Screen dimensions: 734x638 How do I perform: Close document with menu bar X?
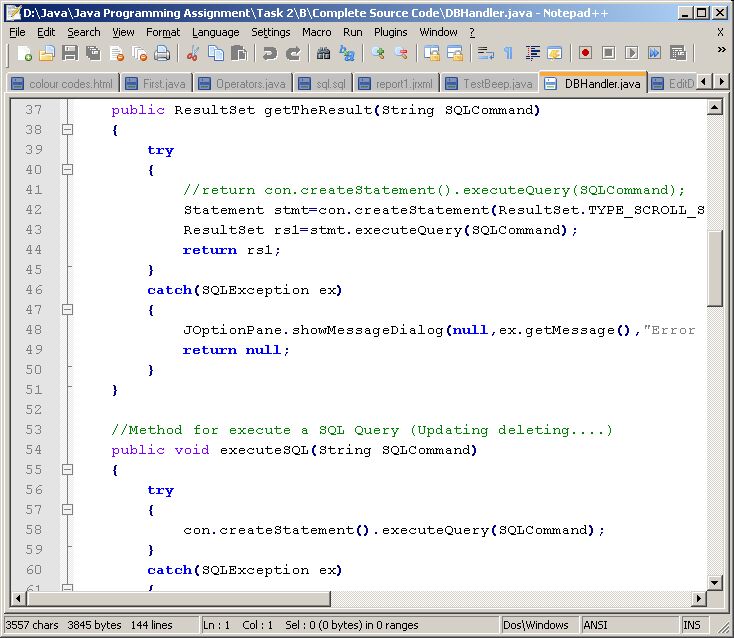720,32
